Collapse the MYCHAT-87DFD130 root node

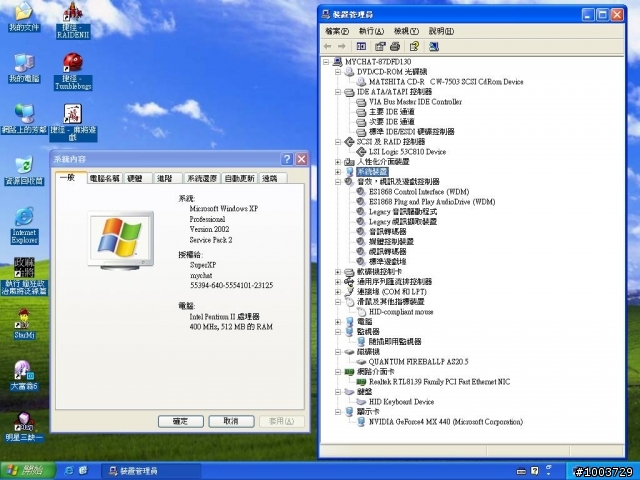pyautogui.click(x=326, y=62)
